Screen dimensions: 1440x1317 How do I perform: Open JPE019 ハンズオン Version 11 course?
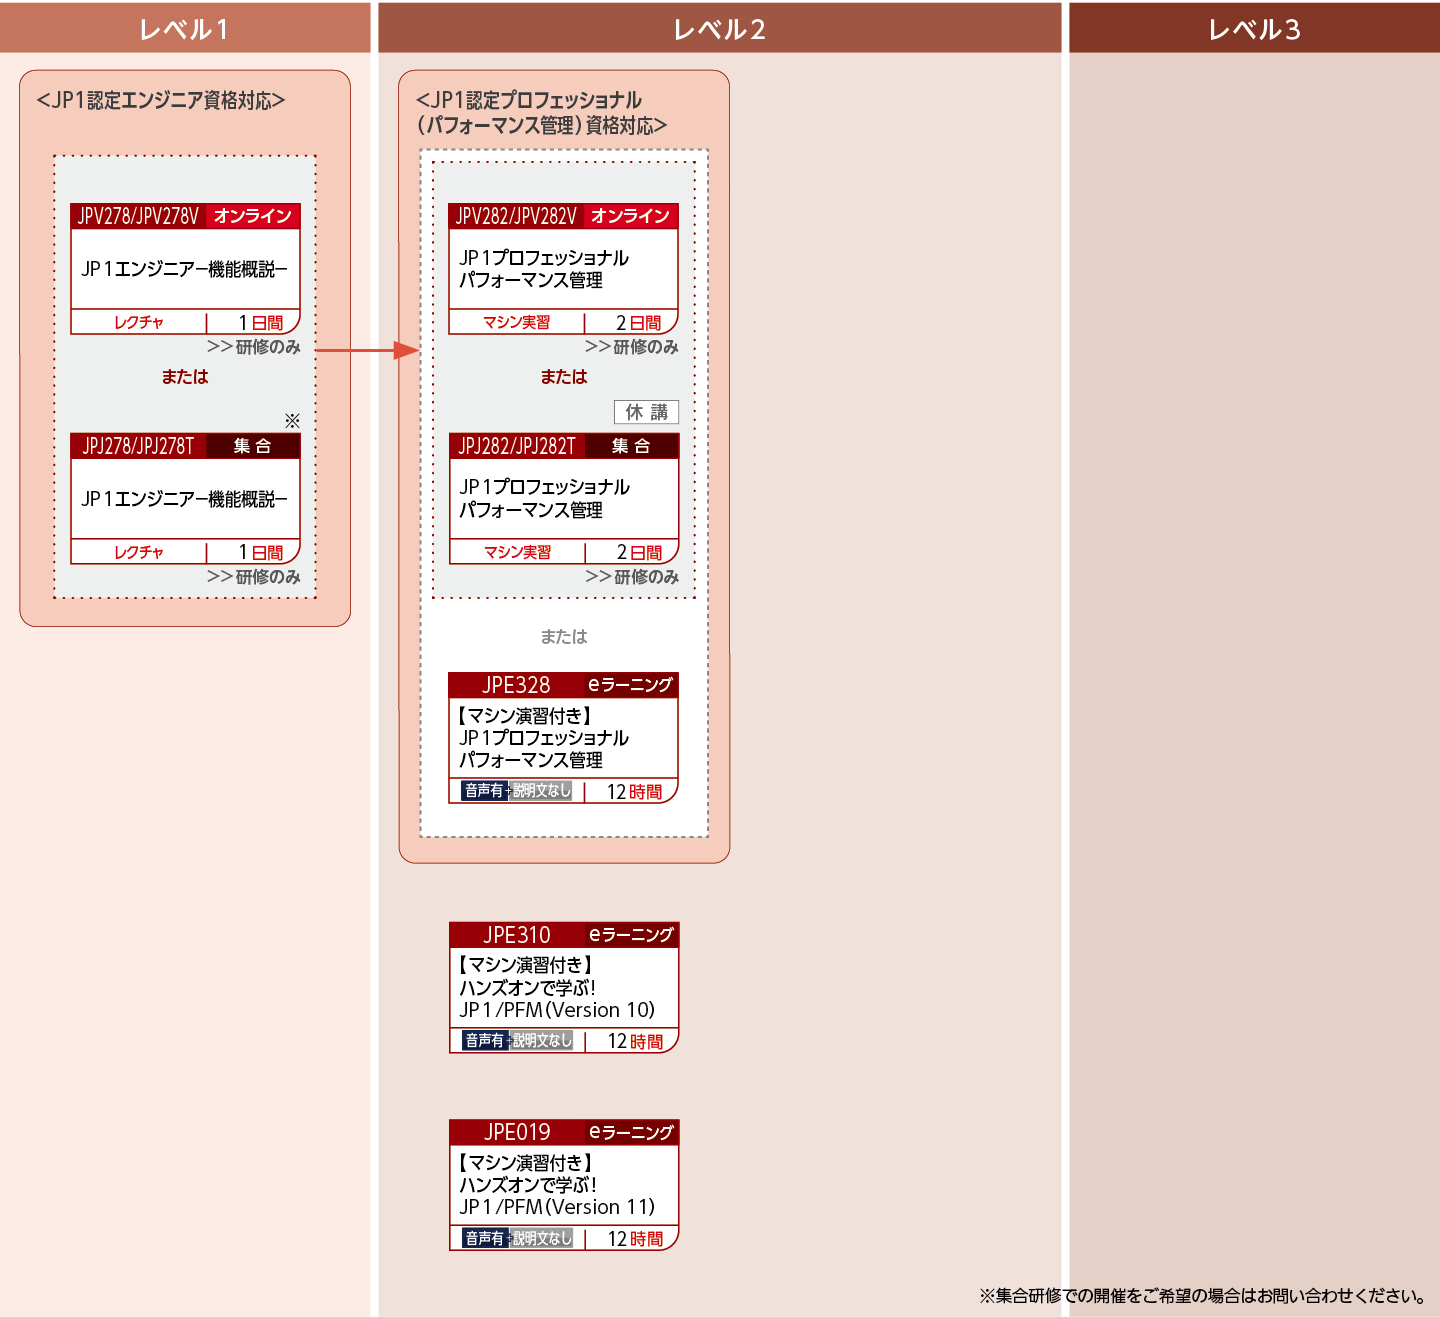pos(556,1185)
